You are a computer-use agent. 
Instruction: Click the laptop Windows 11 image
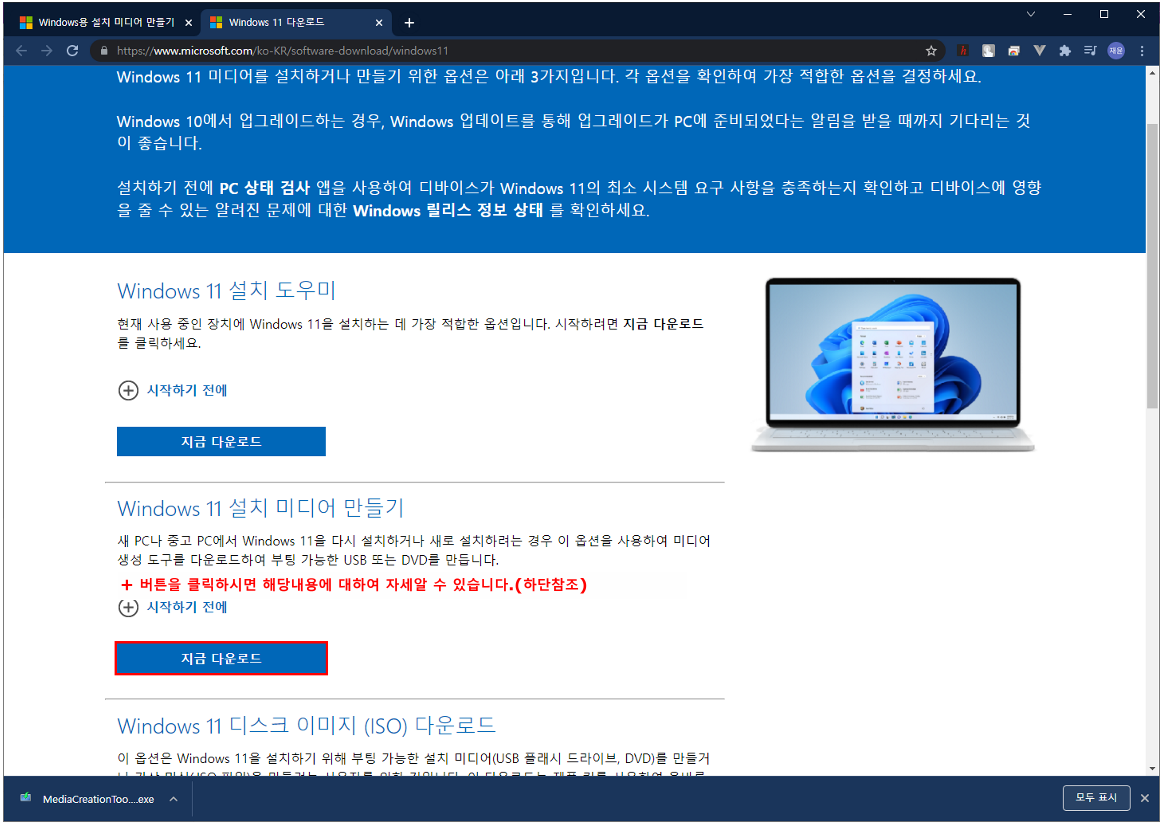(892, 364)
